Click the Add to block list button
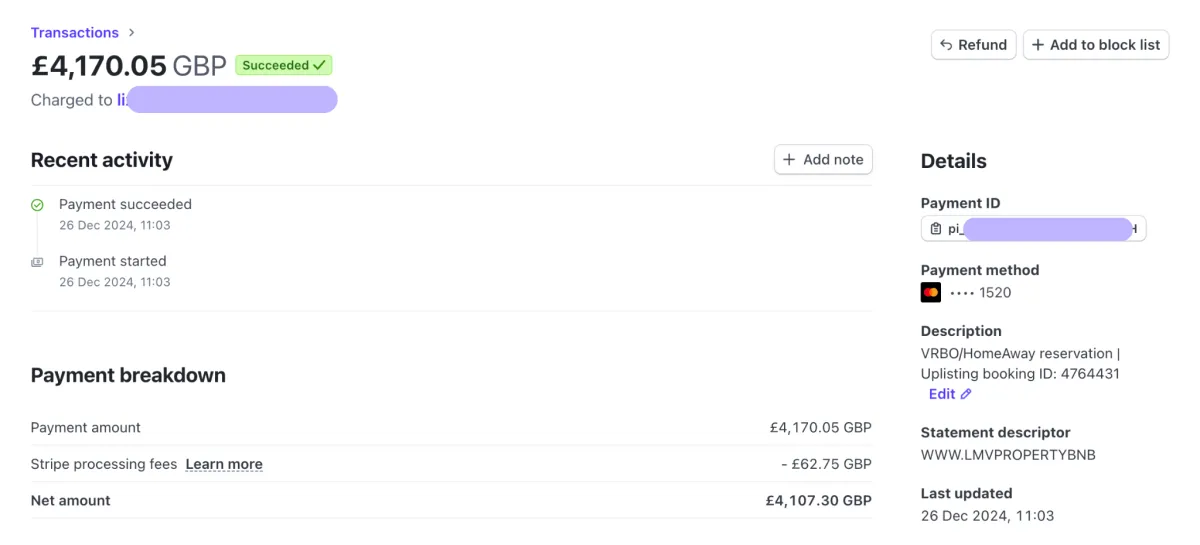 pyautogui.click(x=1096, y=45)
